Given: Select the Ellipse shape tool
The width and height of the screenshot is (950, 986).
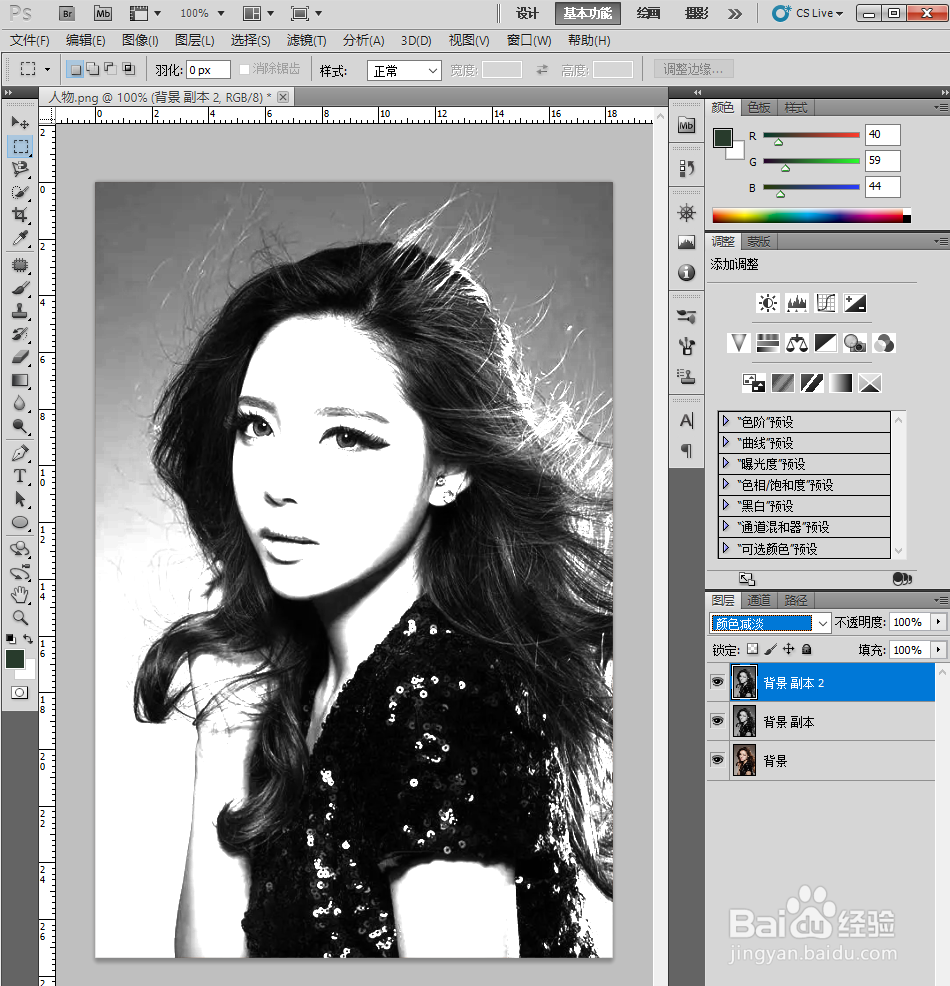Looking at the screenshot, I should point(20,522).
